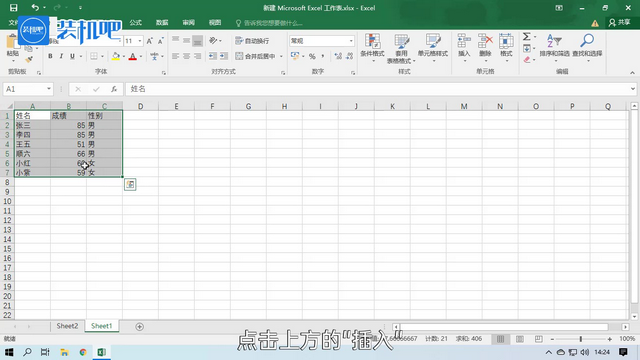Click the Tell me search box

[269, 23]
